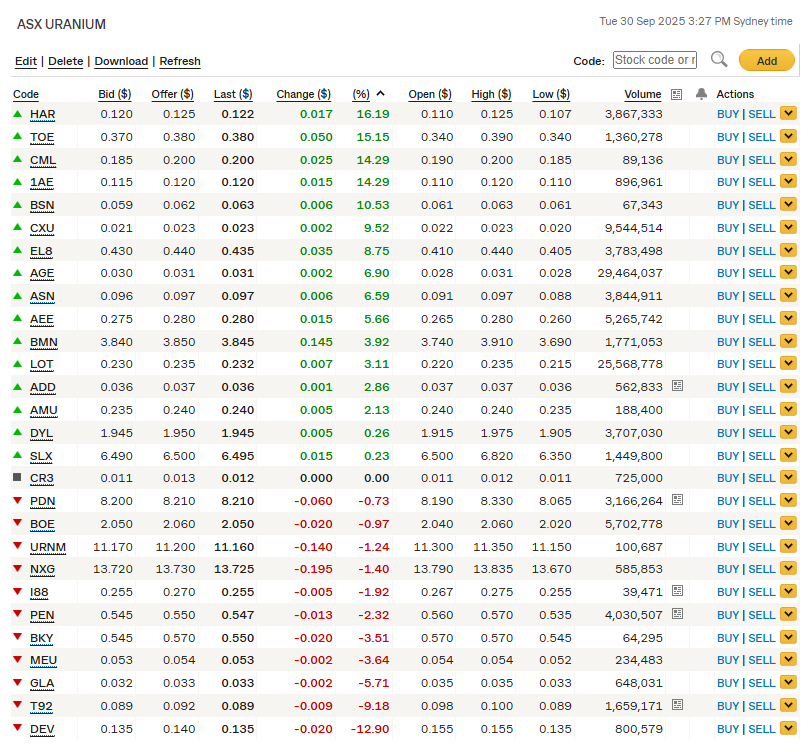Click SELL for LOT
The image size is (812, 752).
point(762,365)
